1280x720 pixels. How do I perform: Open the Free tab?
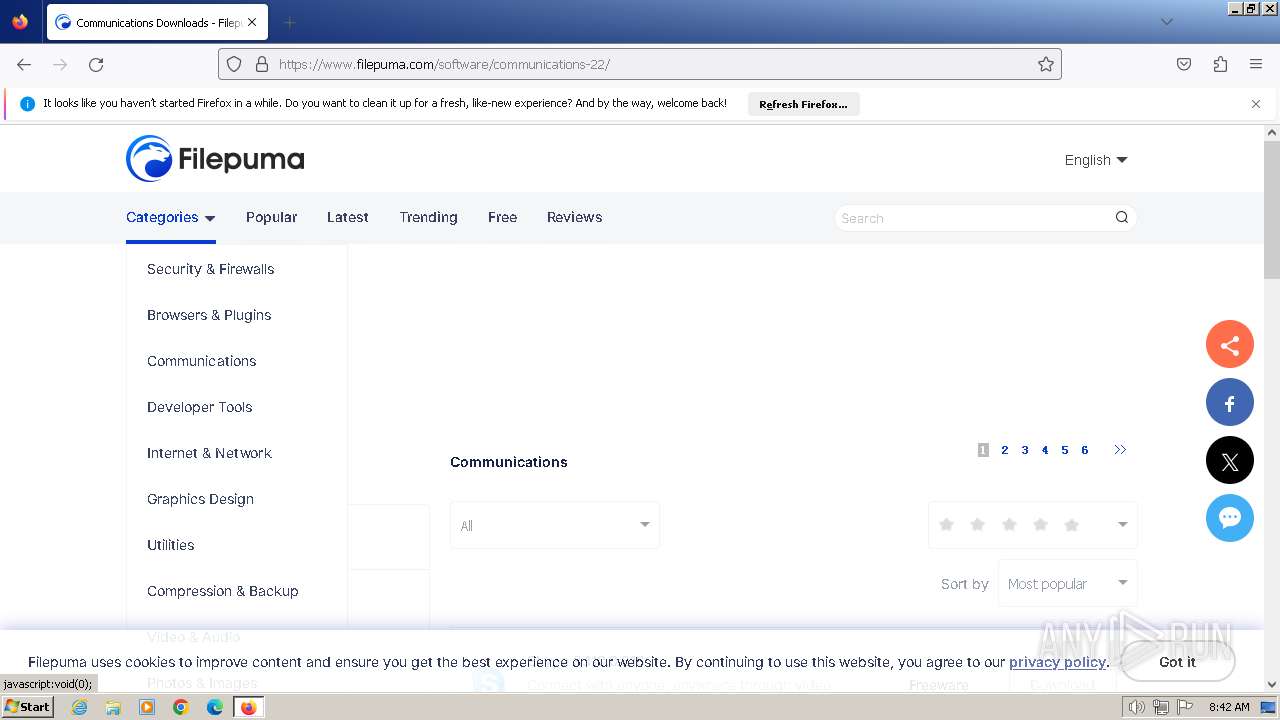coord(502,217)
